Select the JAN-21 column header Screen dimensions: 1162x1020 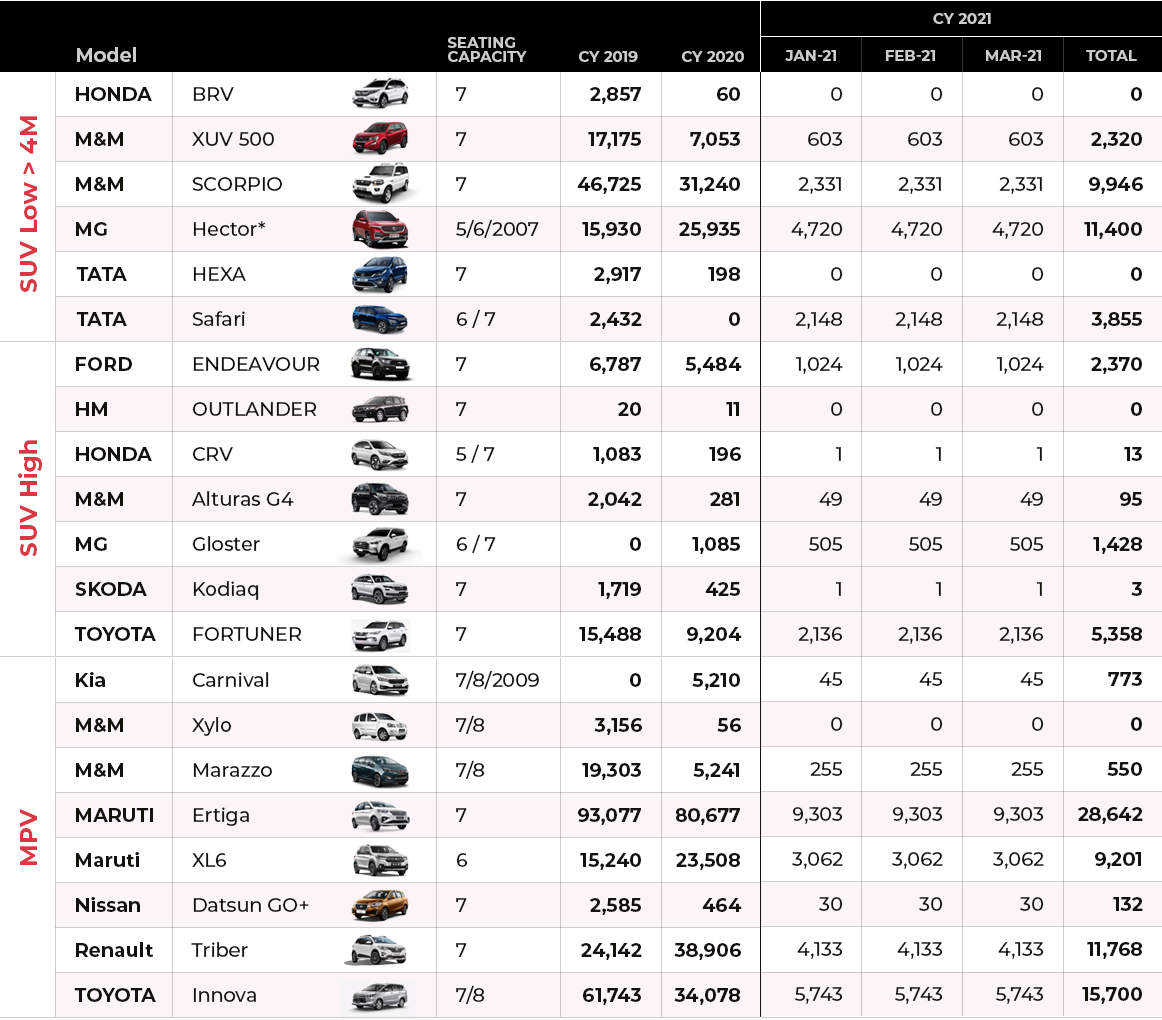click(x=811, y=56)
